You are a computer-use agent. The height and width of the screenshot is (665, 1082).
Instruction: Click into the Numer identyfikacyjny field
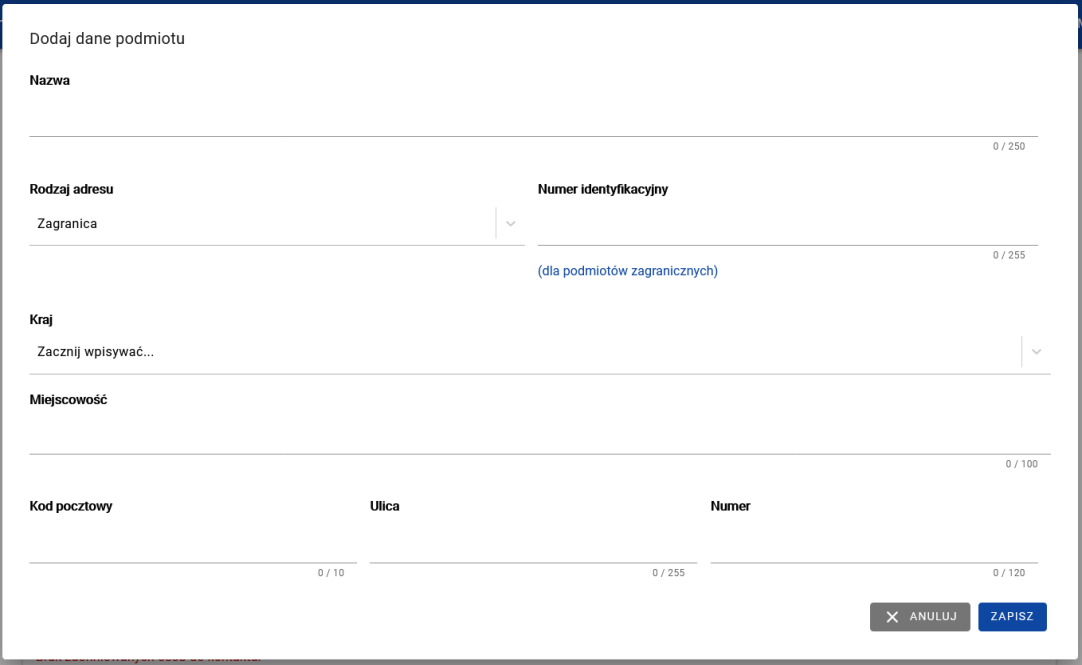pos(787,228)
